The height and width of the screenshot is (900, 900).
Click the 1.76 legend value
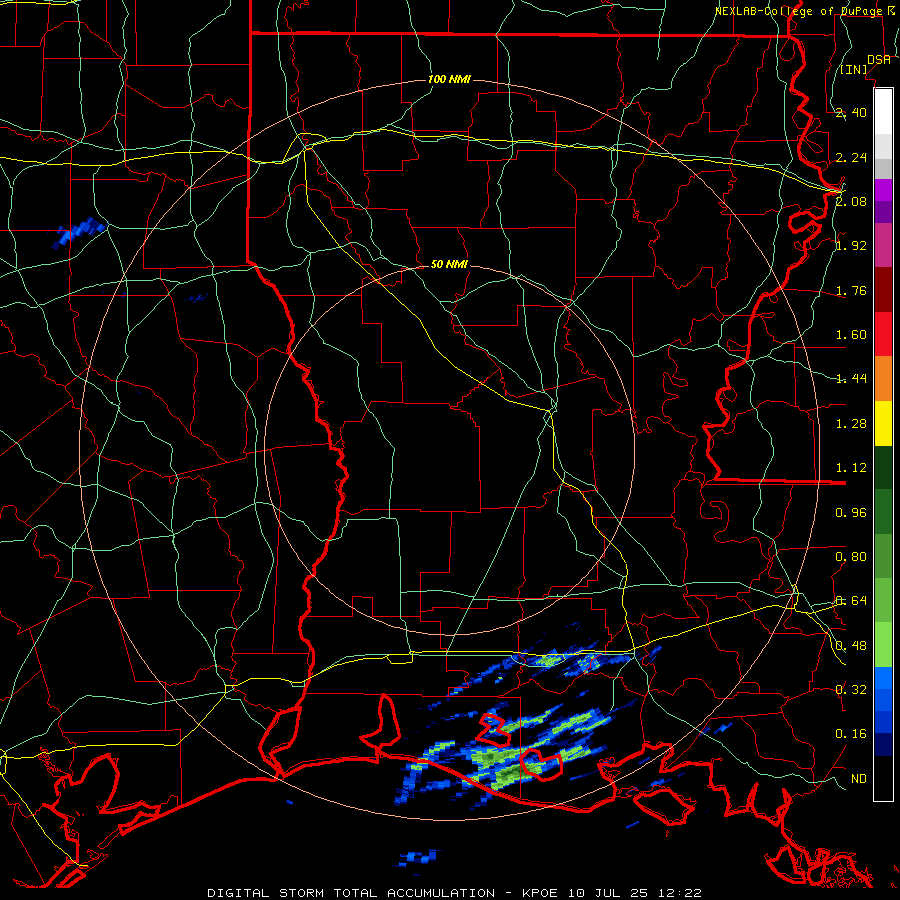click(x=851, y=290)
